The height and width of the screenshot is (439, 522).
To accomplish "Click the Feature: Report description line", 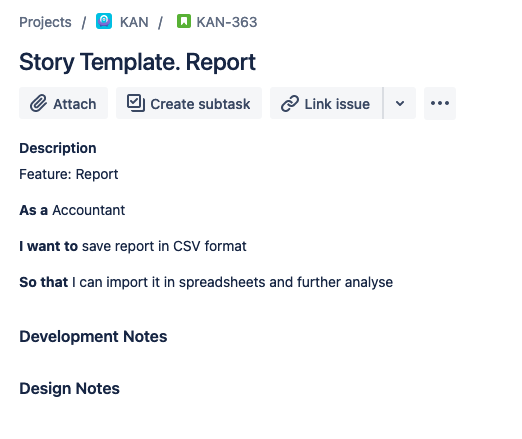I will [69, 174].
